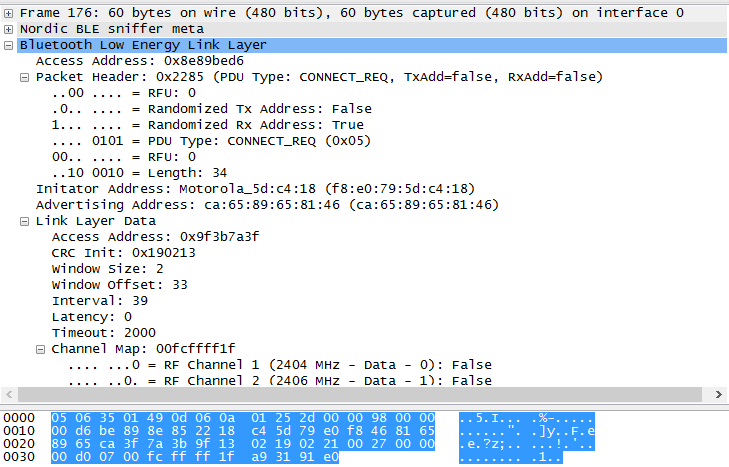Screen dimensions: 729x467
Task: Select the top-level Access Address 0x8e89bed6 row
Action: (139, 61)
